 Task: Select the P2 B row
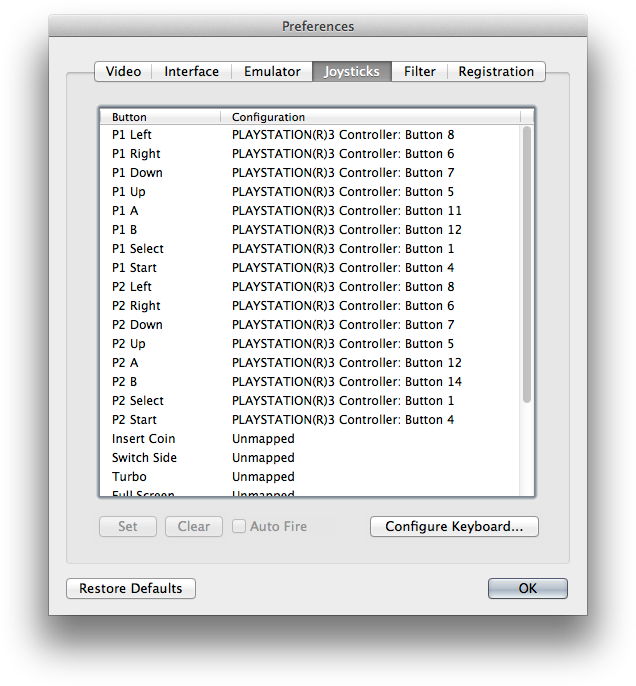[310, 382]
